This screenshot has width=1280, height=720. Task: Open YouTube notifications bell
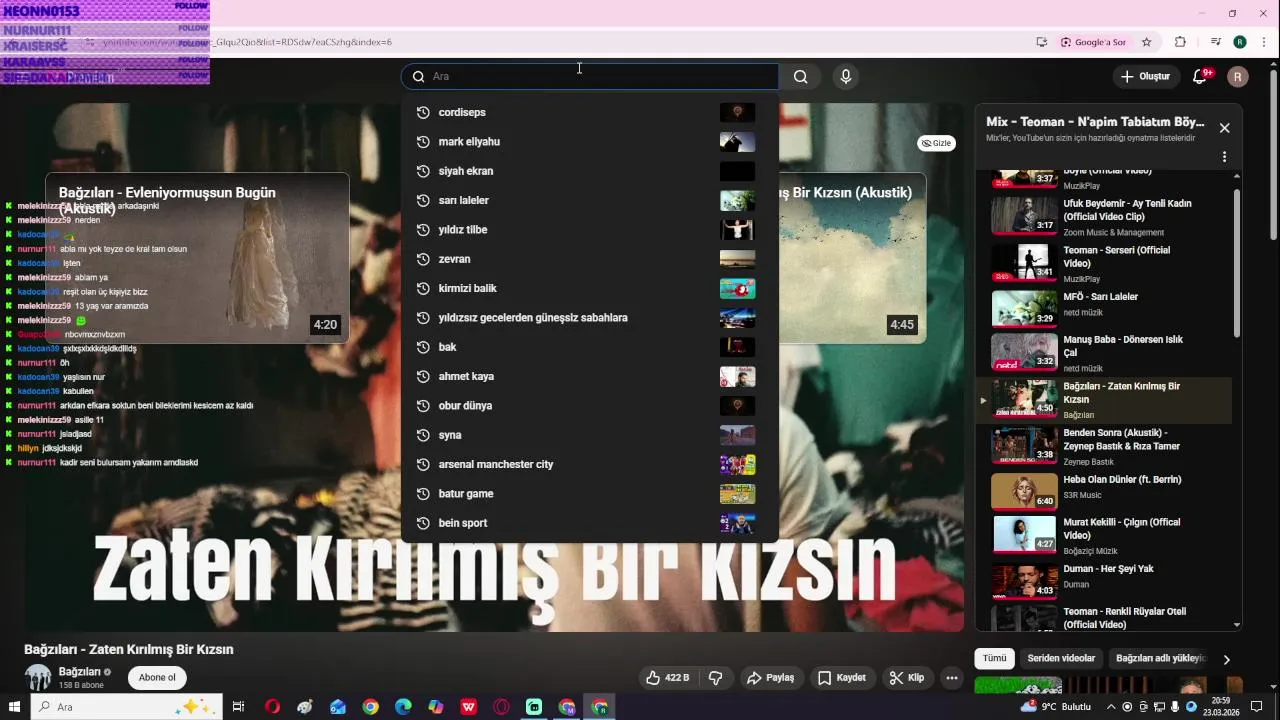(1200, 77)
